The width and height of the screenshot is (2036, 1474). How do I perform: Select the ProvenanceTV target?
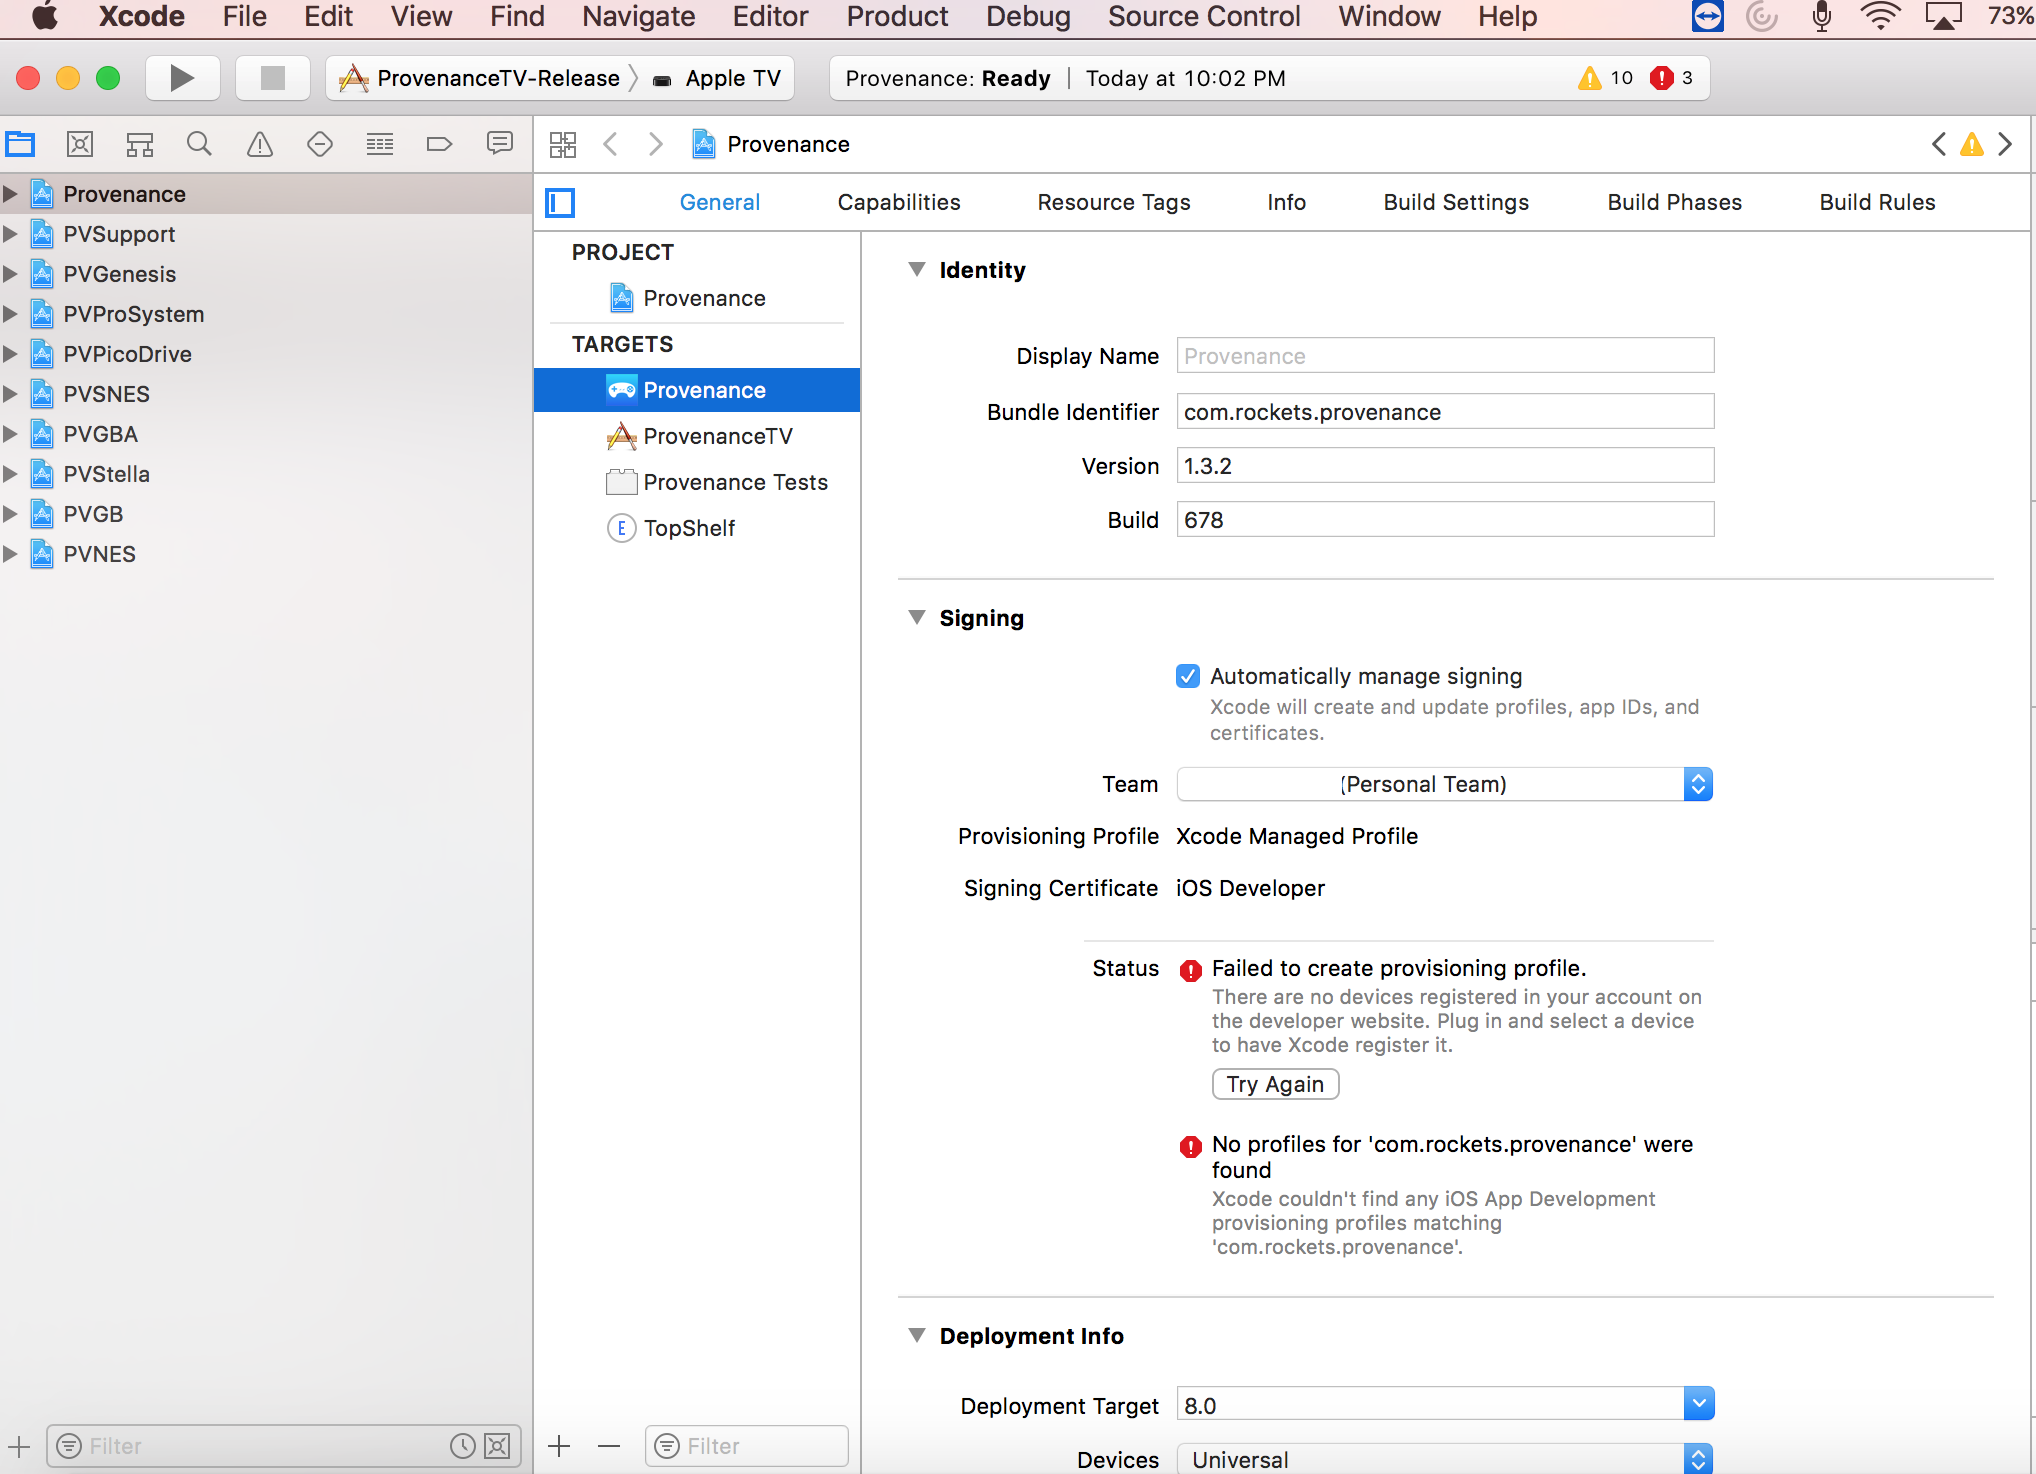(x=698, y=436)
